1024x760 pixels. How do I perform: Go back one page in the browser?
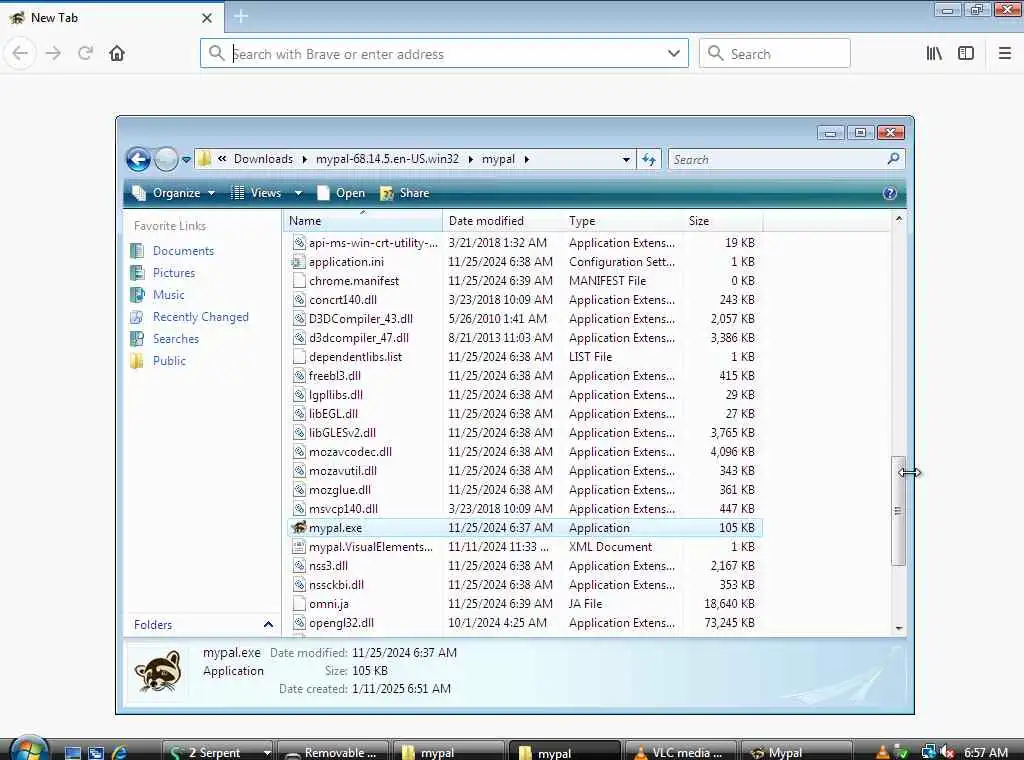[x=20, y=54]
